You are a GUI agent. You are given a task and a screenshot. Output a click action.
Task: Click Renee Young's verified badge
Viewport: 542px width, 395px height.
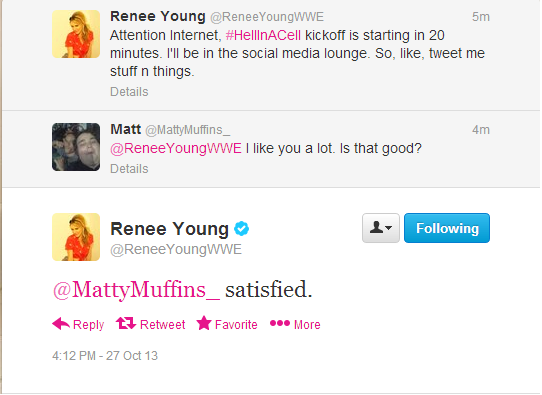point(242,228)
